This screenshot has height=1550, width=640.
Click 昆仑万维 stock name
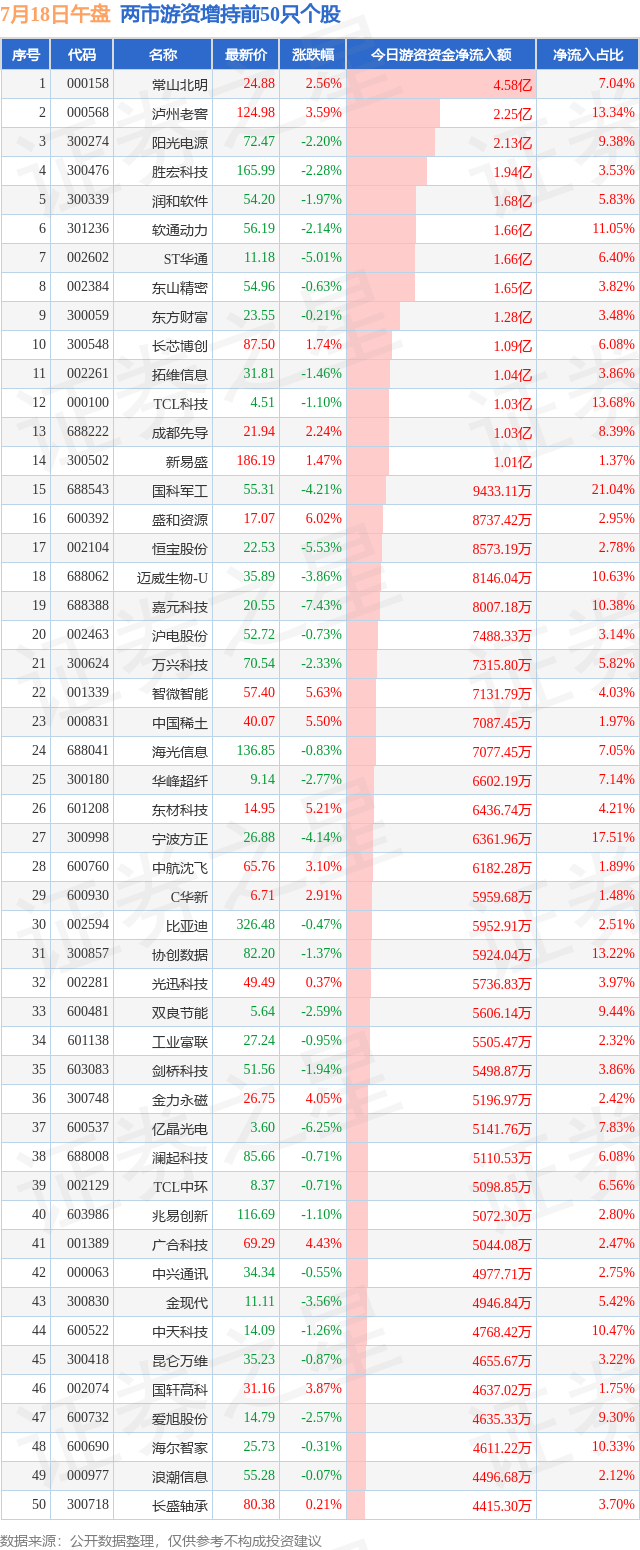(x=180, y=1361)
